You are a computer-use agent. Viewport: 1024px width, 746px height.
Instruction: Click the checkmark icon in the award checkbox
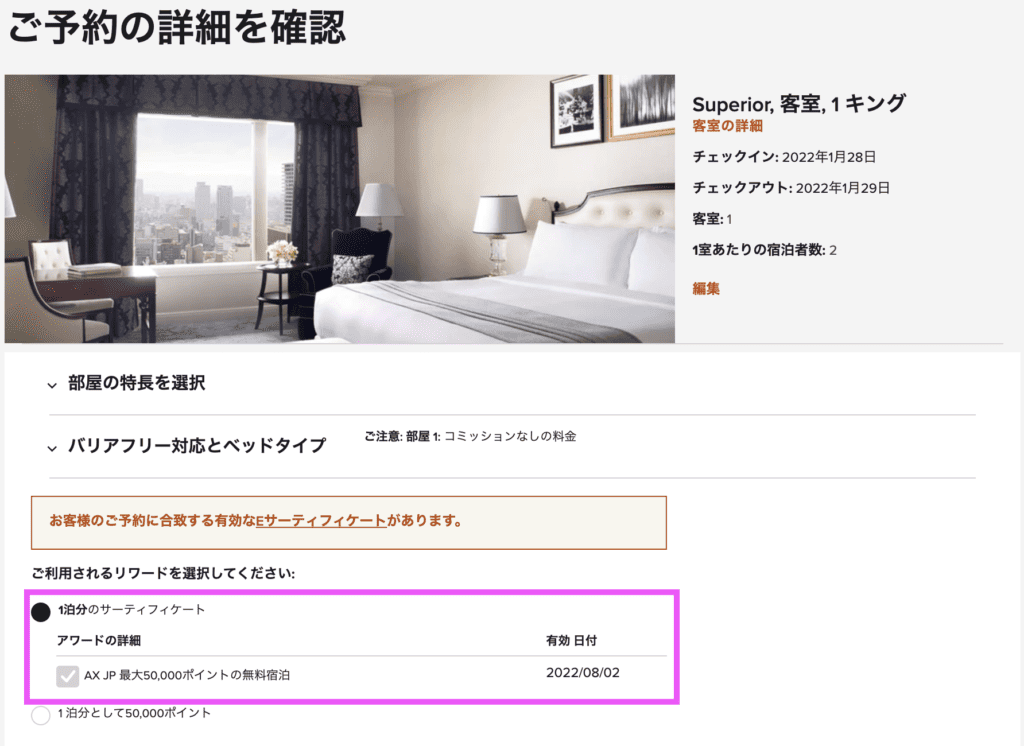(x=67, y=675)
